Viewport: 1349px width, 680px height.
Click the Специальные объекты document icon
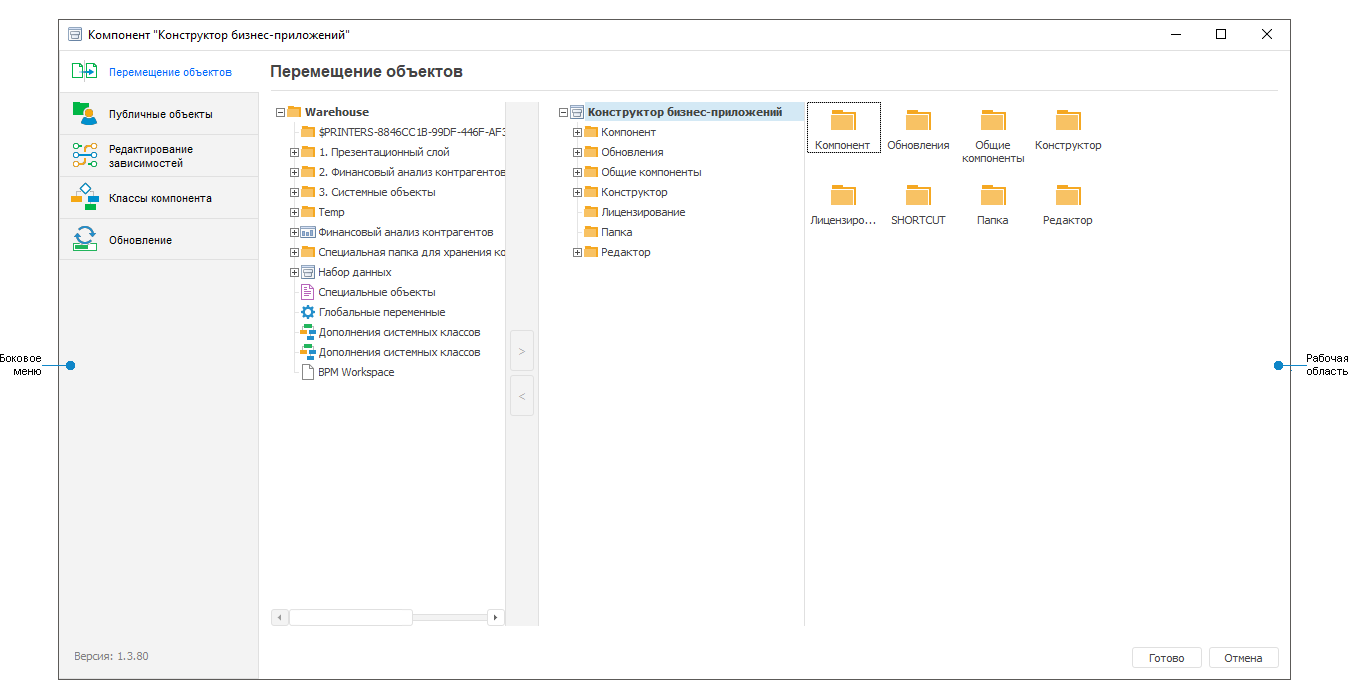308,291
